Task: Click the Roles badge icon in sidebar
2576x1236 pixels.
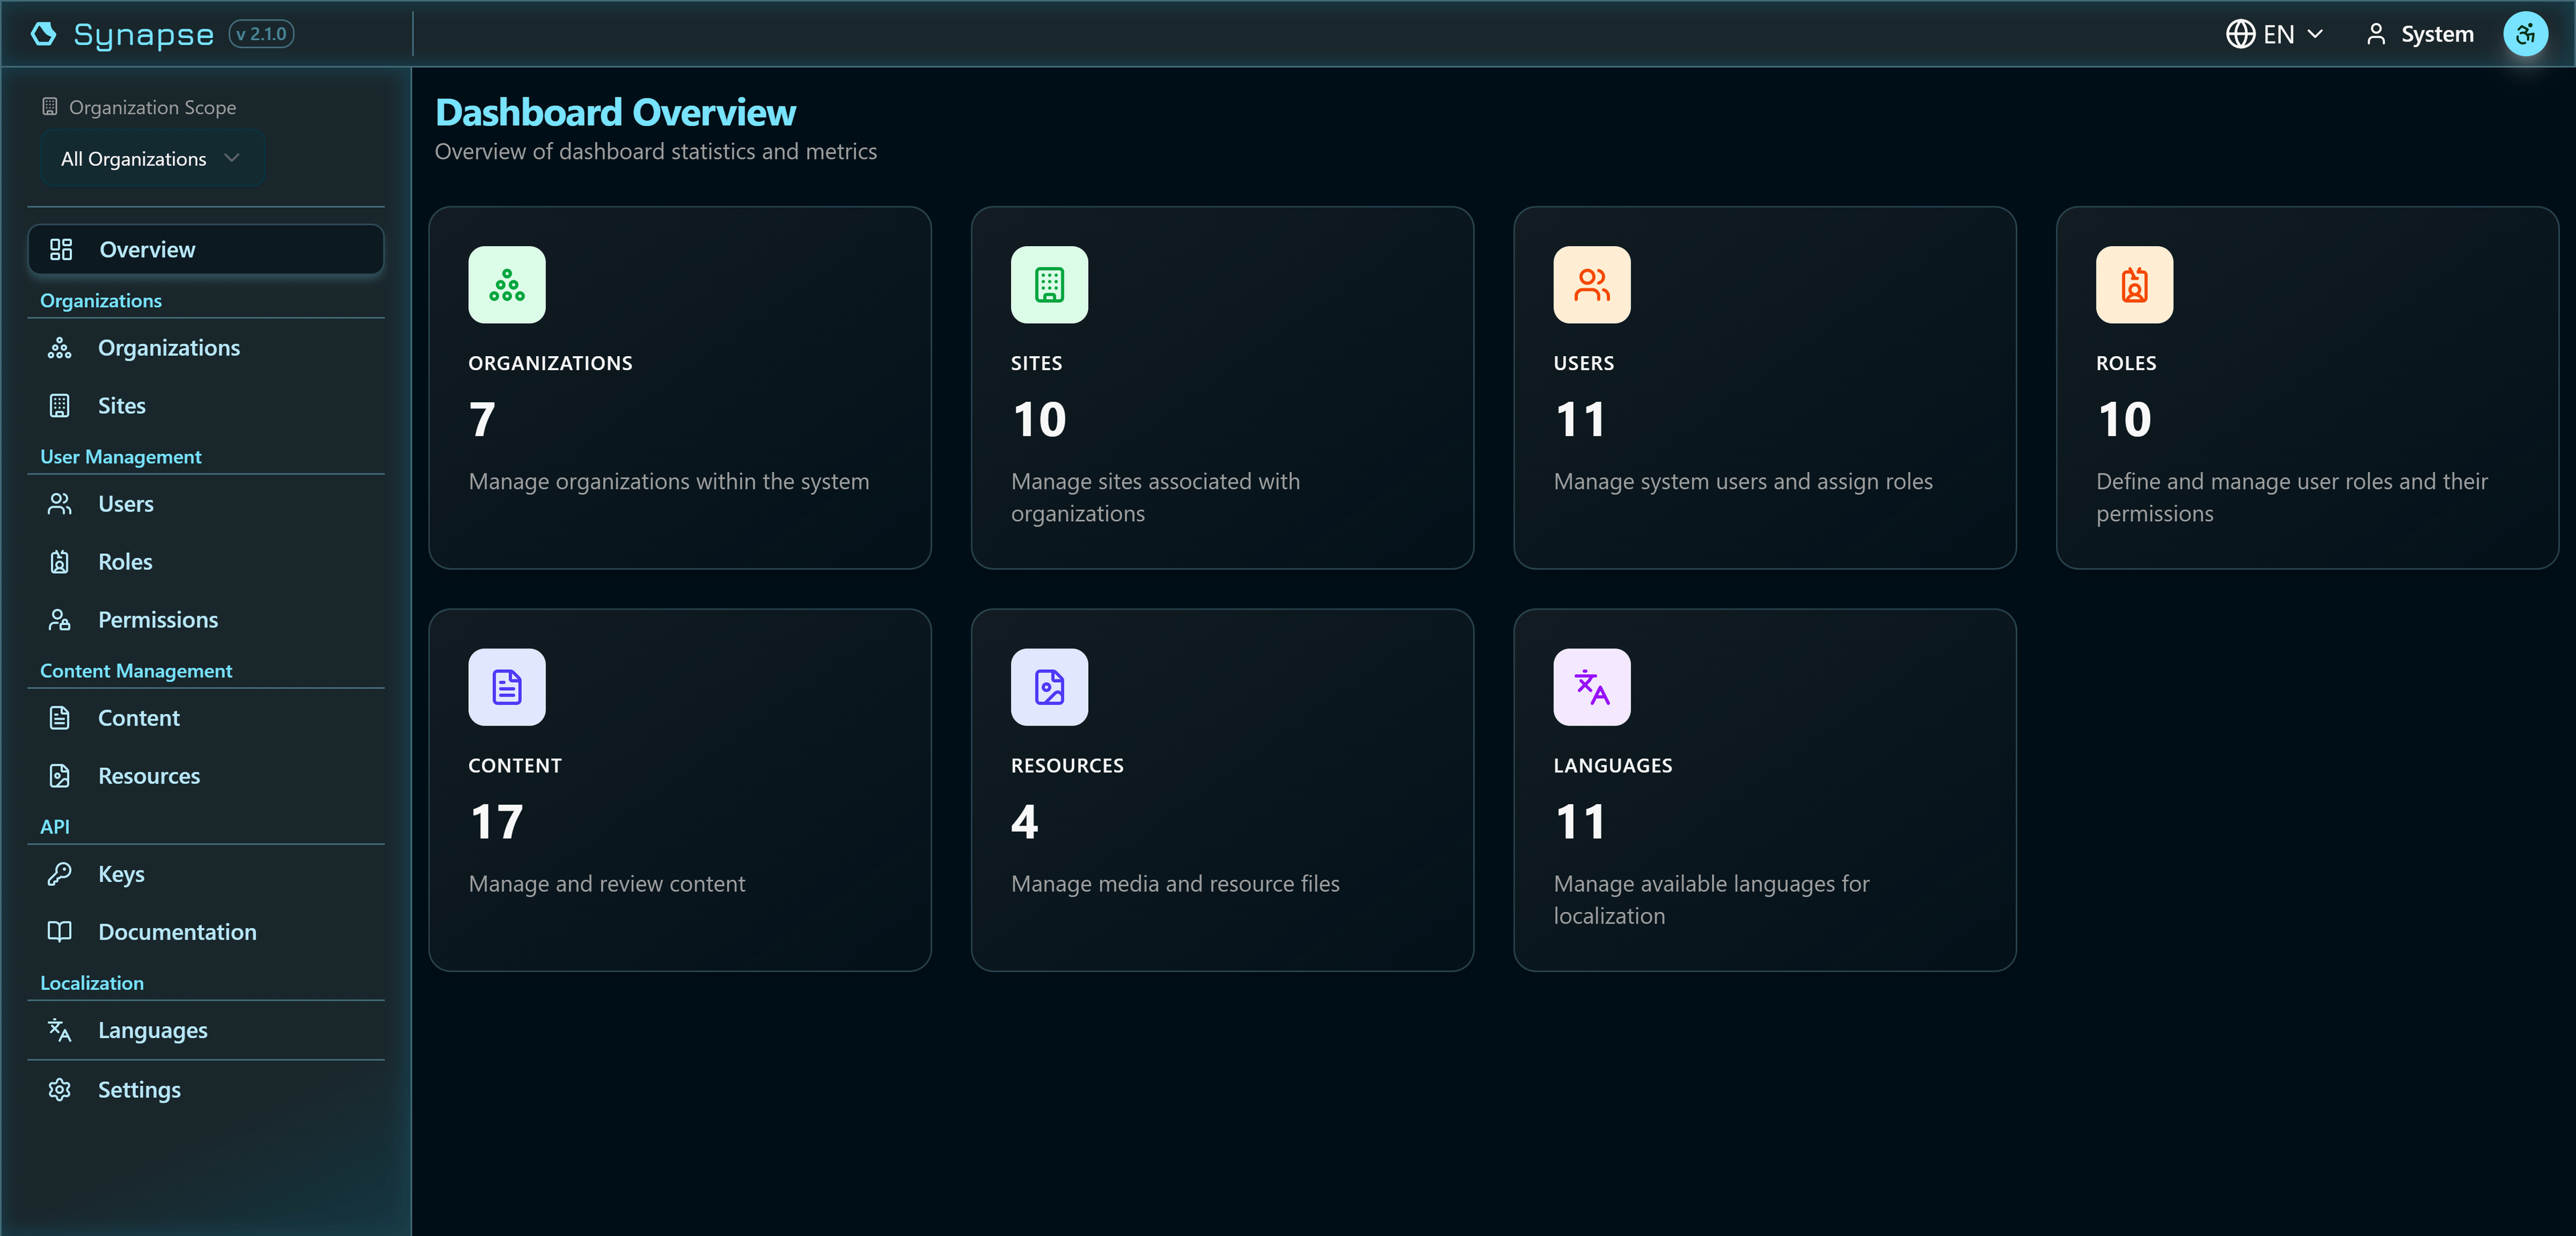Action: tap(59, 561)
